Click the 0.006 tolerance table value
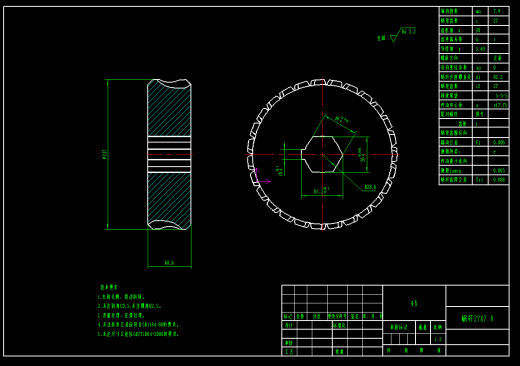This screenshot has height=366, width=520. point(499,142)
